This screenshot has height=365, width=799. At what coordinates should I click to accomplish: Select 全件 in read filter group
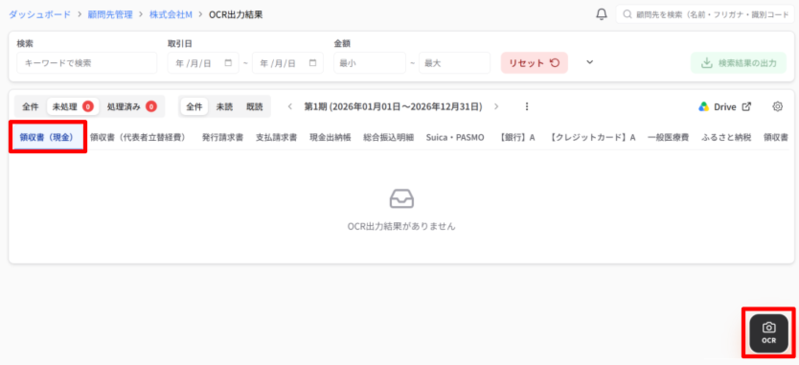[x=194, y=107]
